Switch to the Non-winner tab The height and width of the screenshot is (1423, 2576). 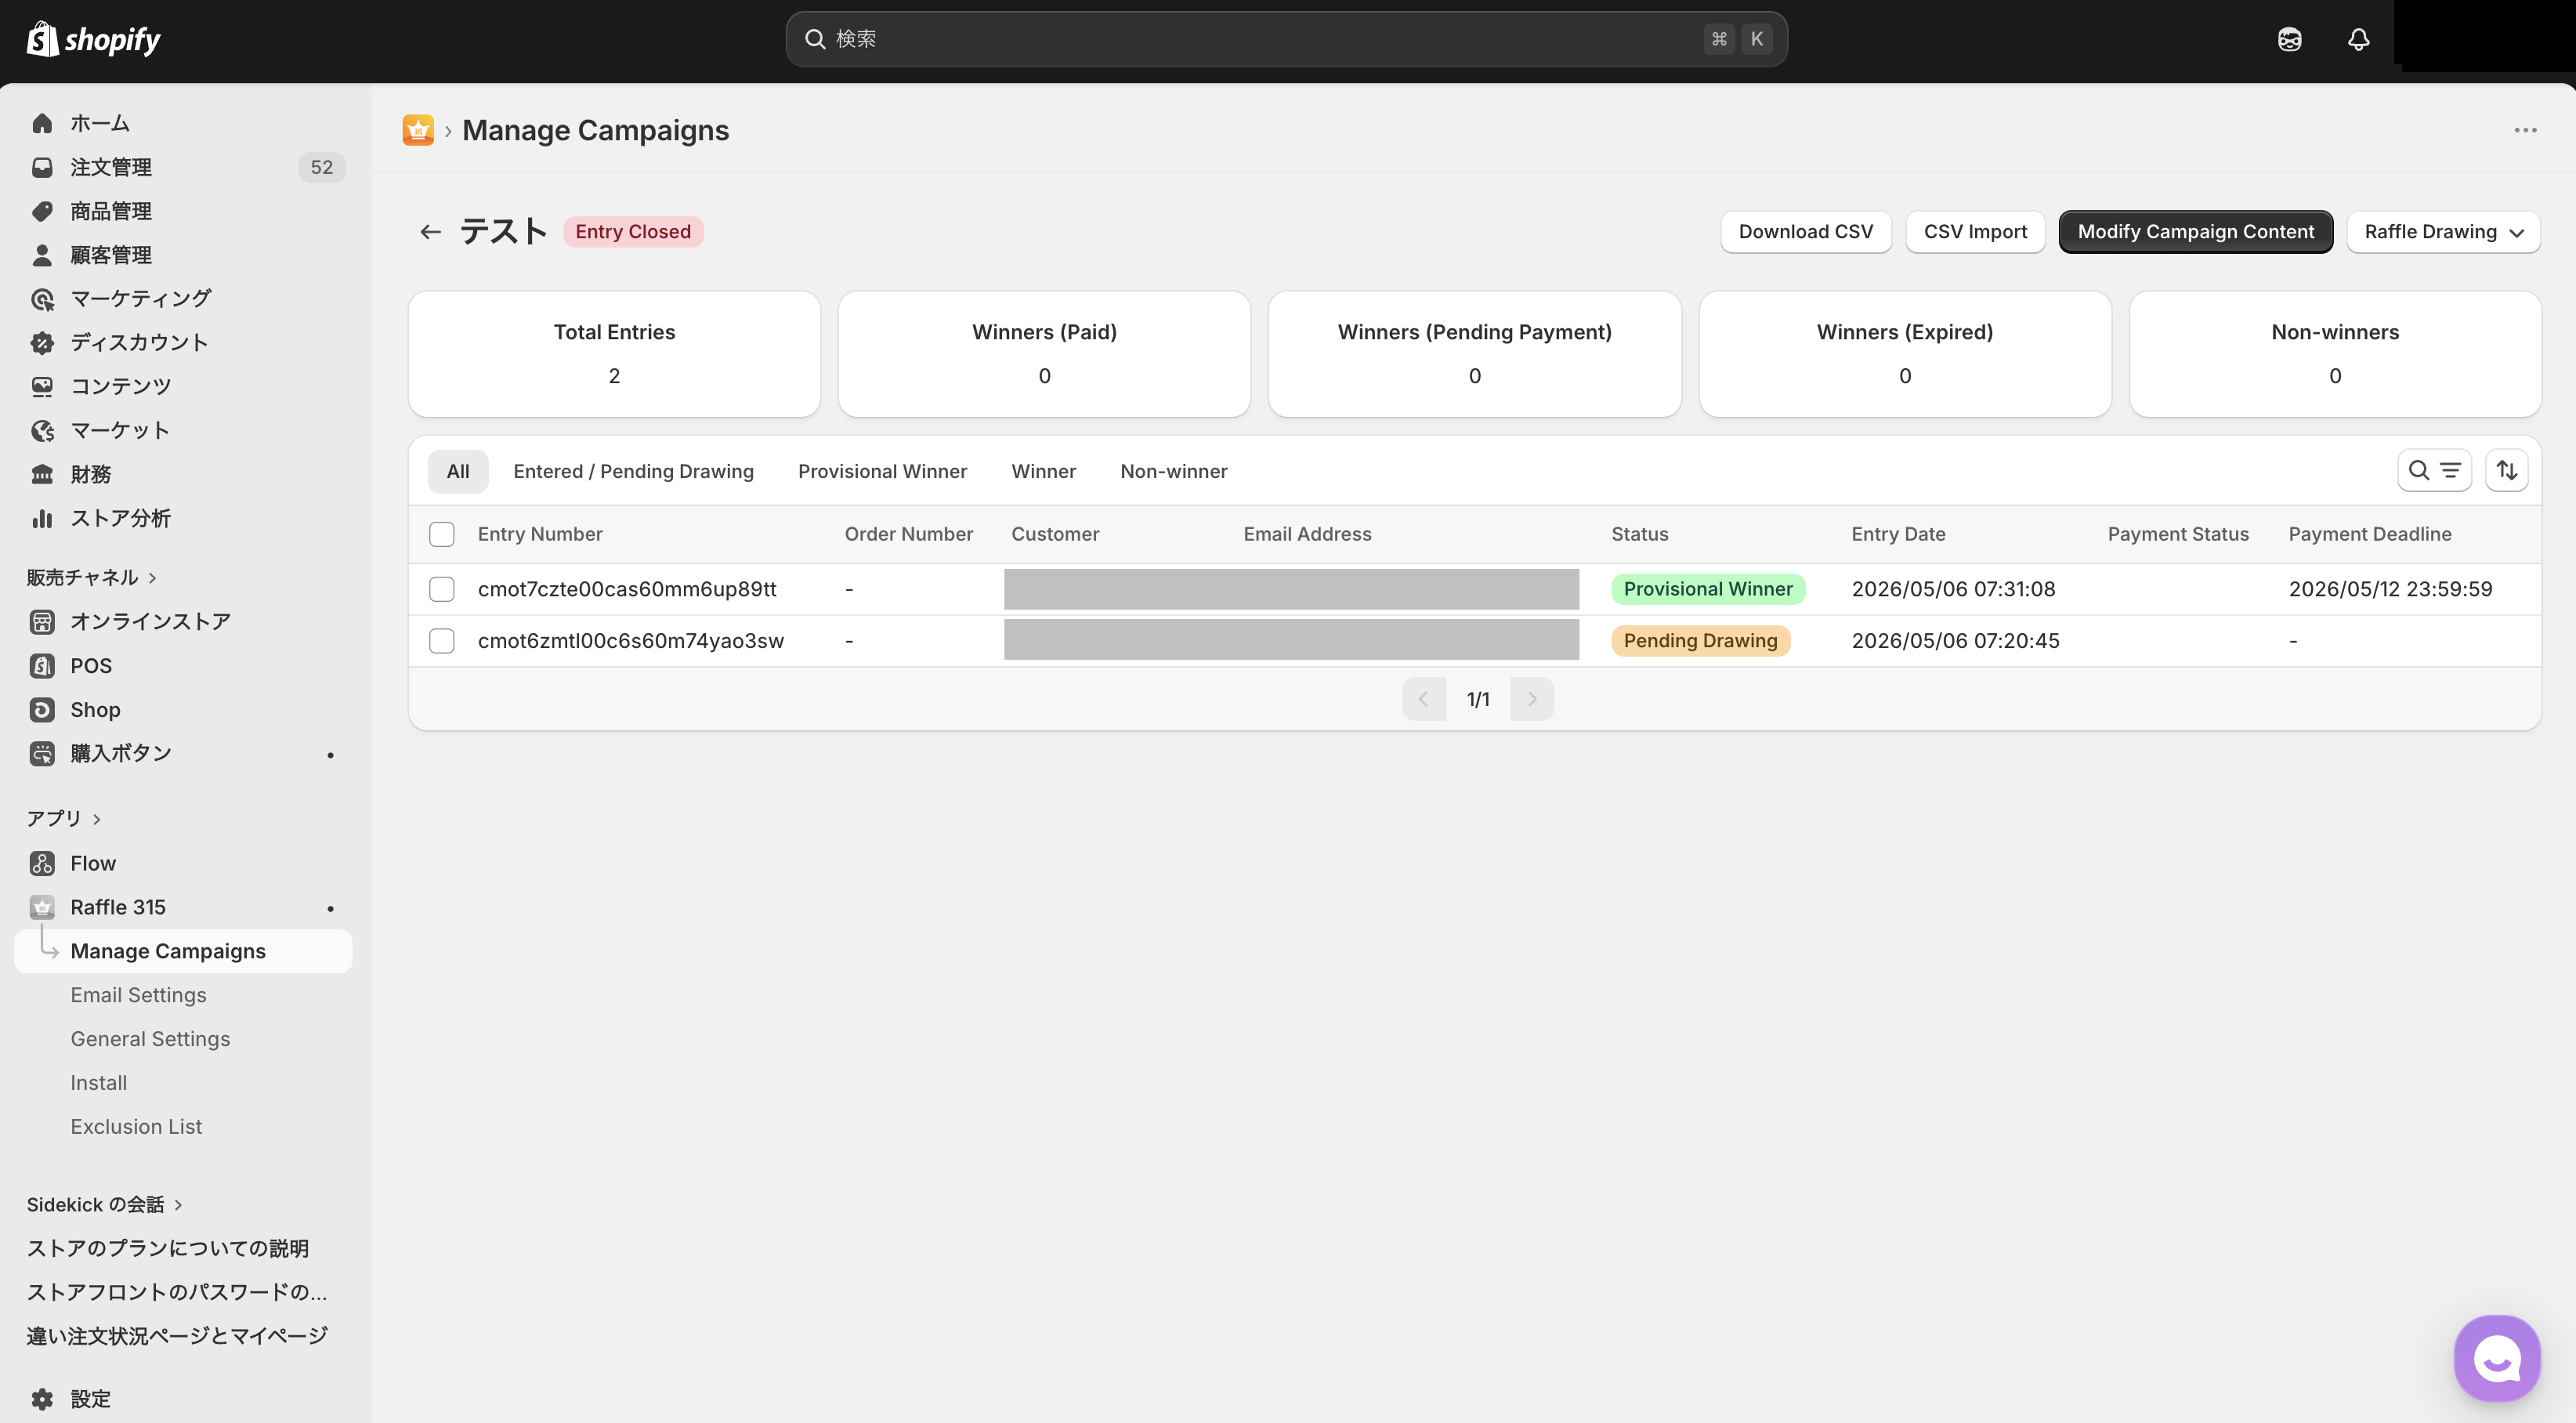1173,471
